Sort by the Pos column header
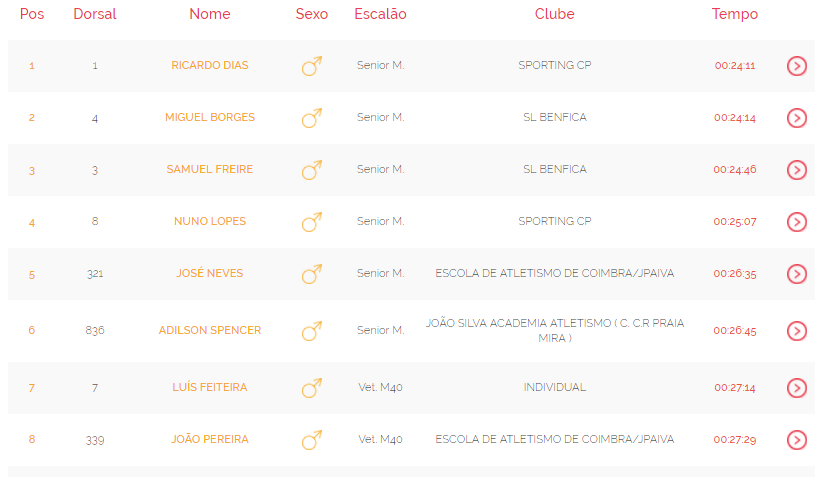 [x=32, y=14]
